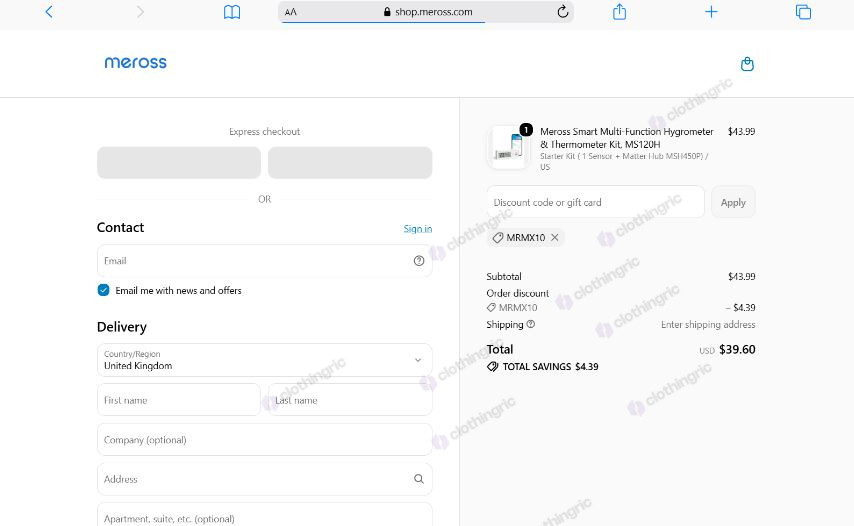Click TOTAL SAVINGS $4.39 text

click(x=550, y=366)
